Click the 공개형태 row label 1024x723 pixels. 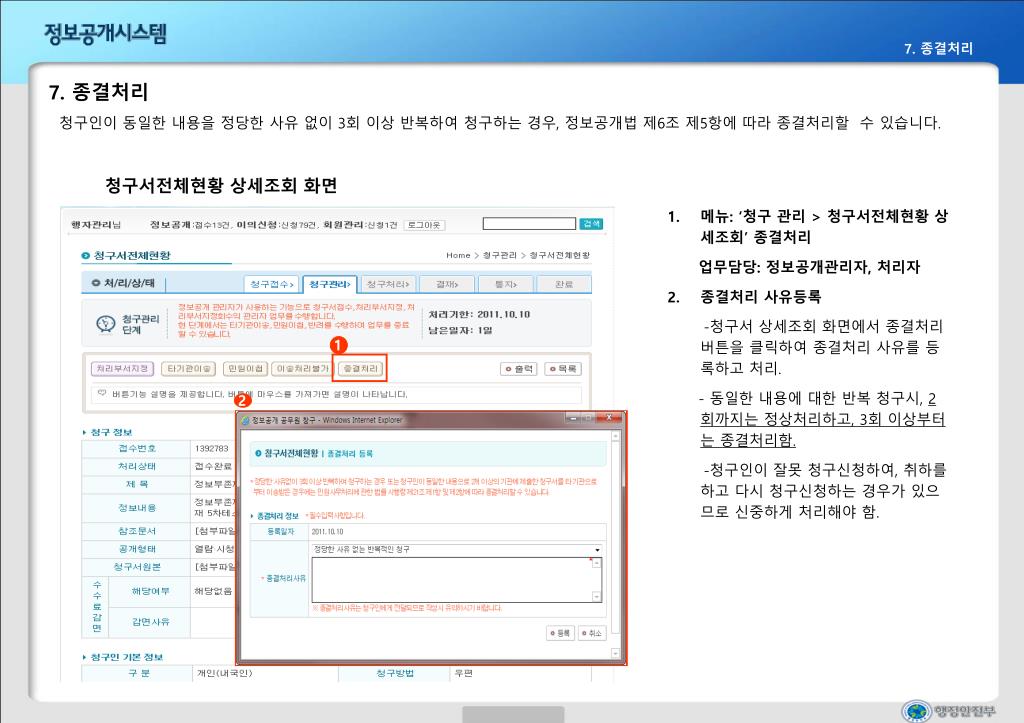pos(136,549)
